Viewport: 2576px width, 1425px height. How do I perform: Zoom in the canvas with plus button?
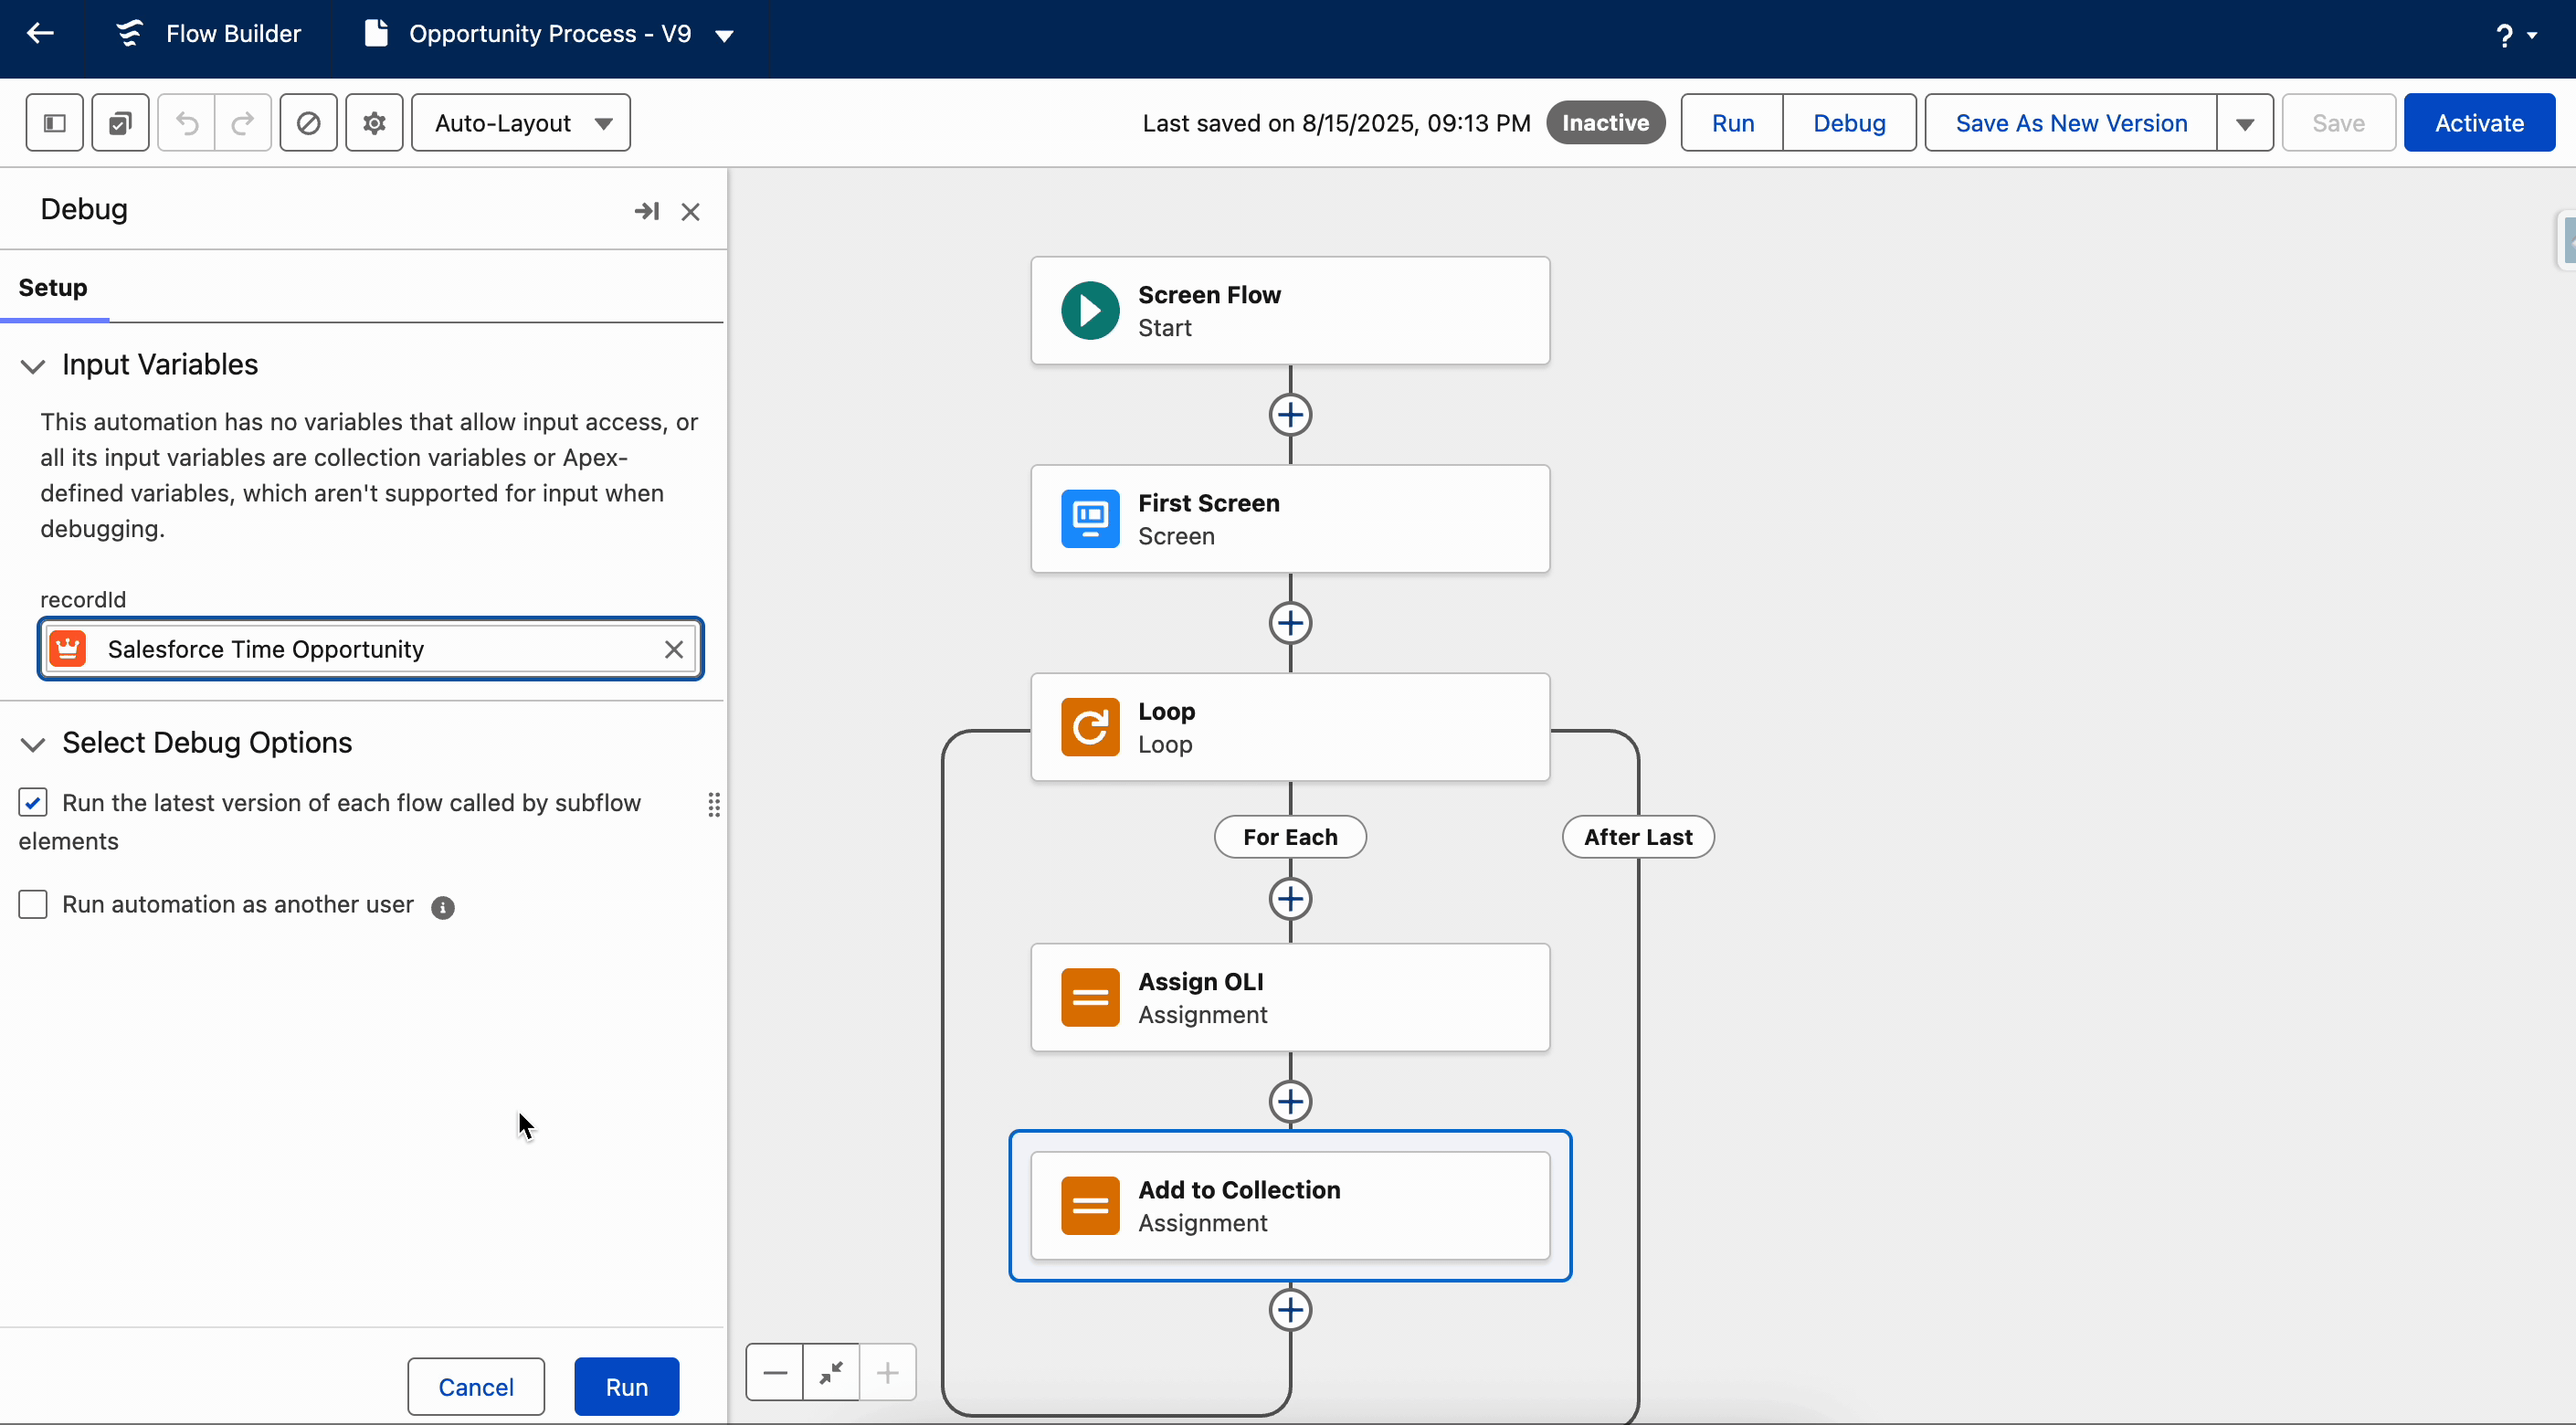click(x=887, y=1372)
